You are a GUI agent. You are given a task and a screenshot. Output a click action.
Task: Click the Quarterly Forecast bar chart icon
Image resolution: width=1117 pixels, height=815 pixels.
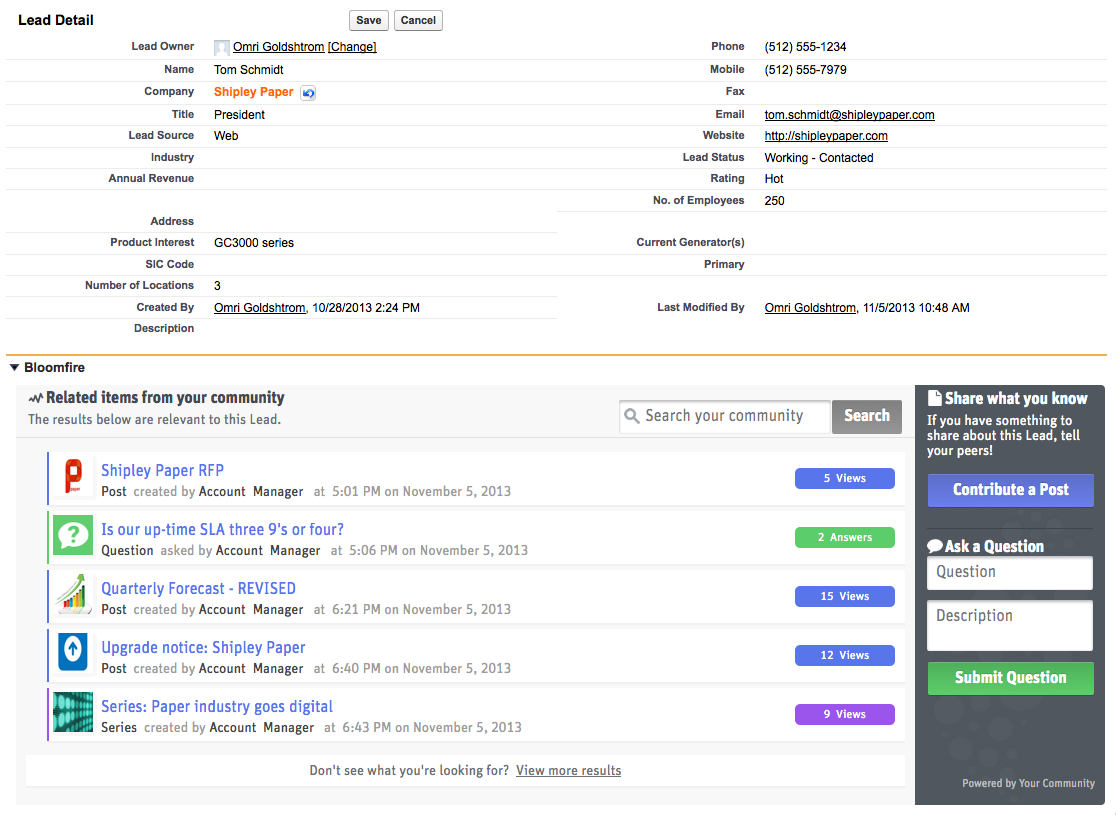pyautogui.click(x=72, y=596)
